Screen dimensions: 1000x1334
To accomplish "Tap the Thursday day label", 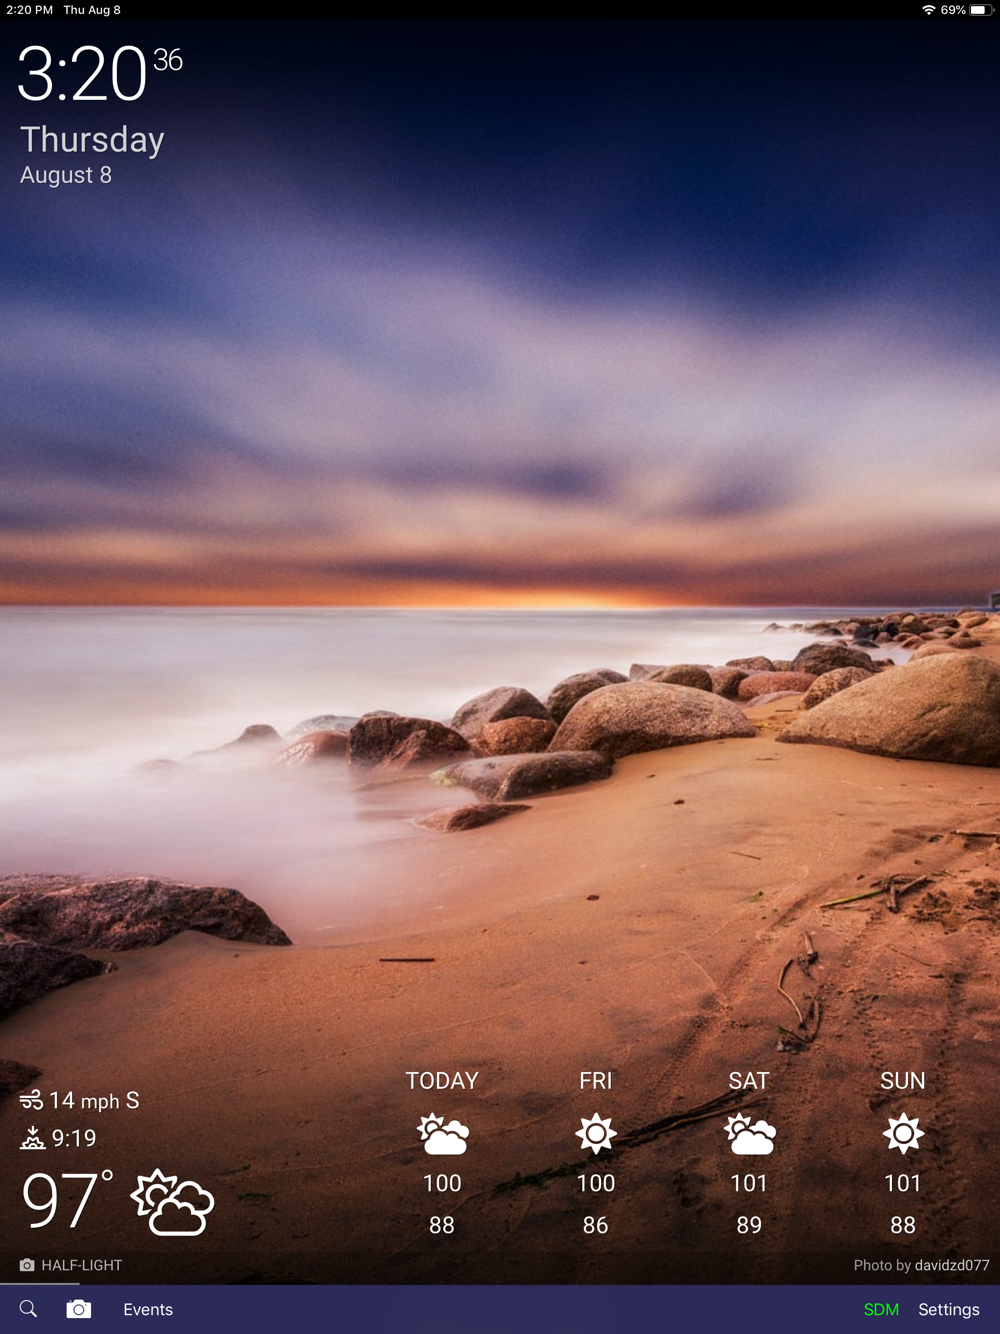I will click(92, 139).
